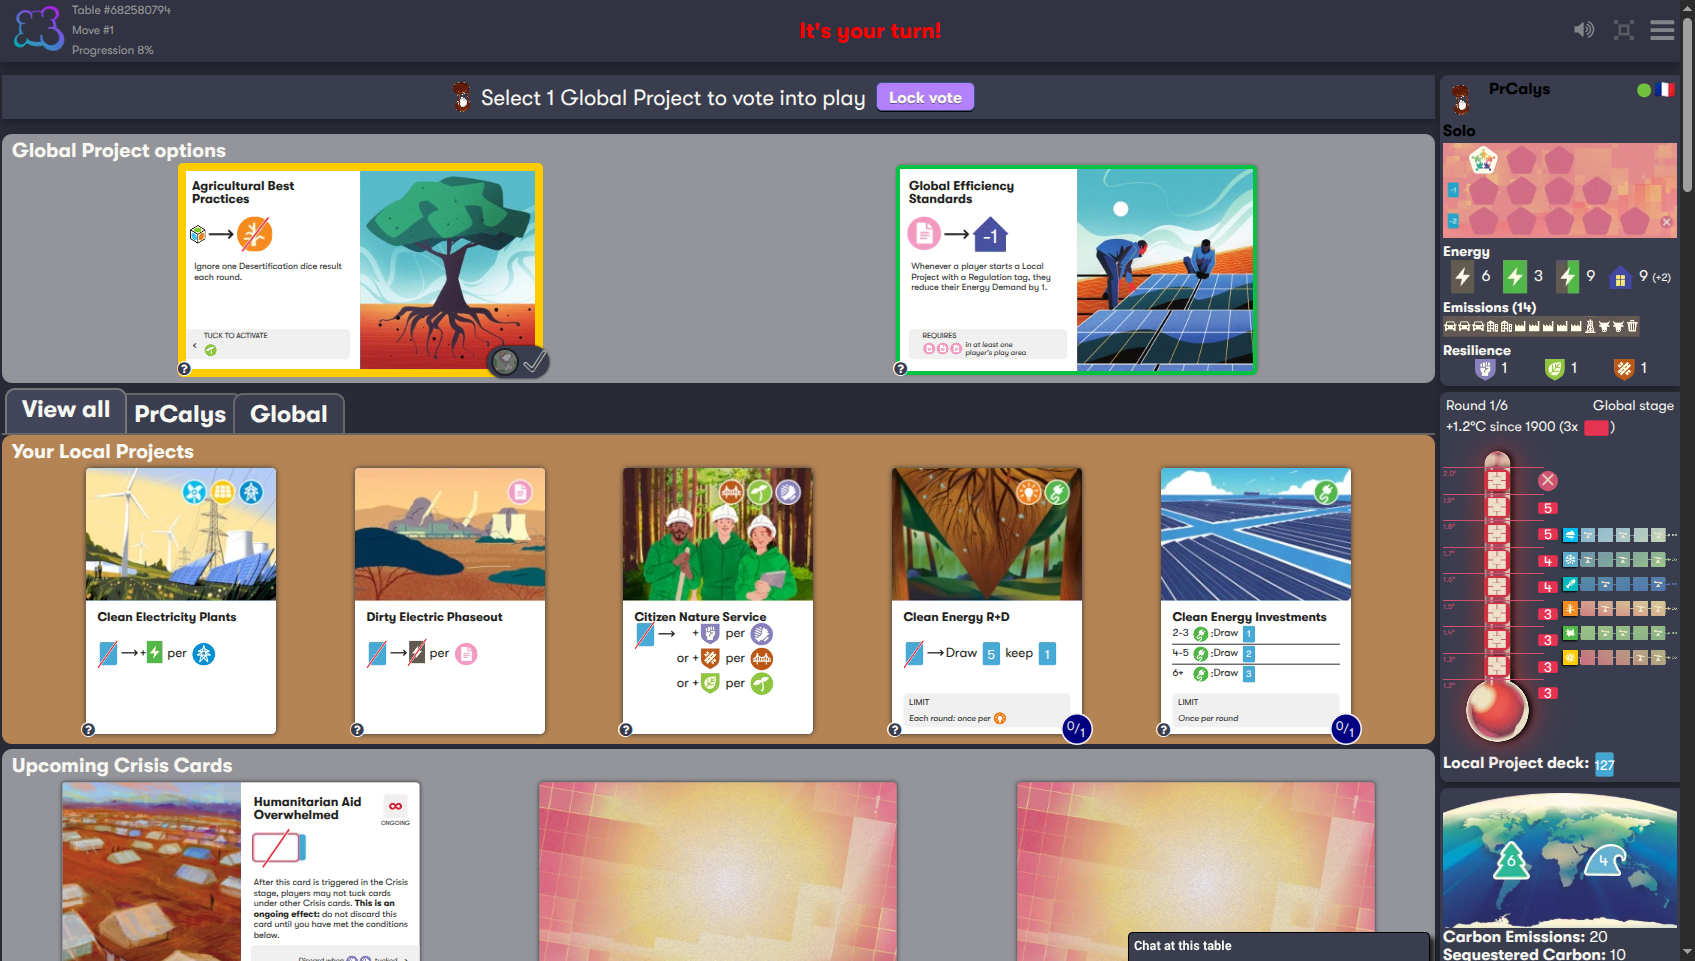Open the hamburger main menu
Image resolution: width=1695 pixels, height=961 pixels.
click(x=1662, y=30)
